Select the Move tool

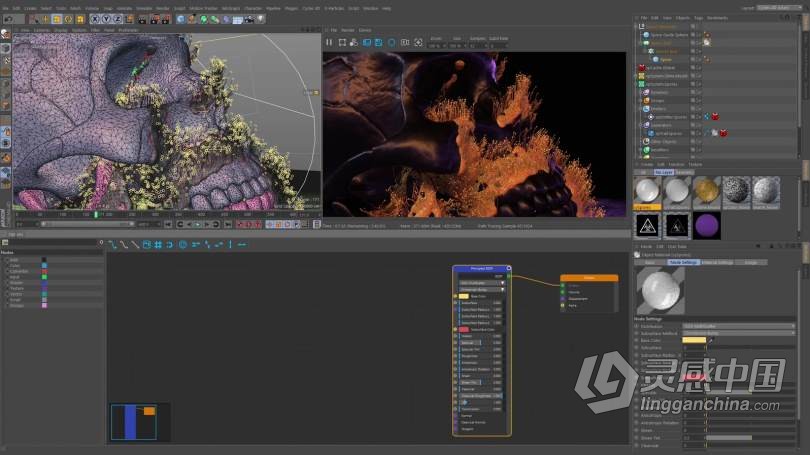pos(45,19)
